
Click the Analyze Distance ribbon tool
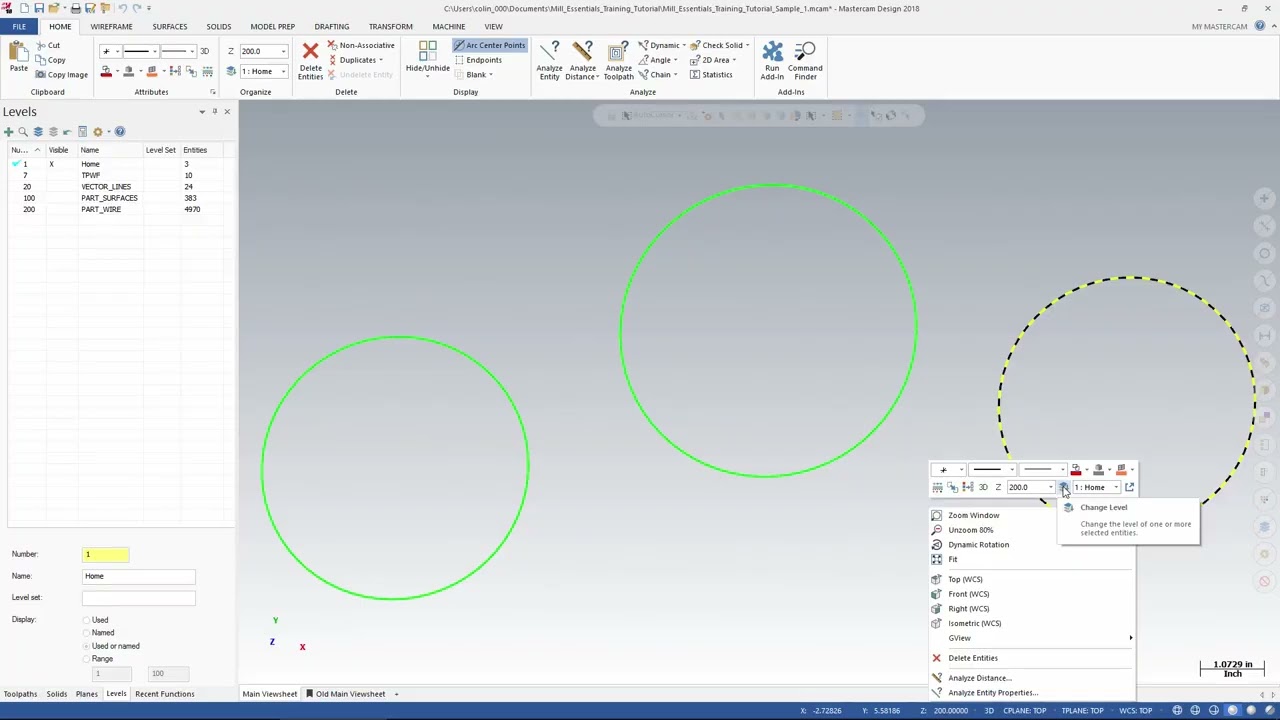tap(582, 60)
